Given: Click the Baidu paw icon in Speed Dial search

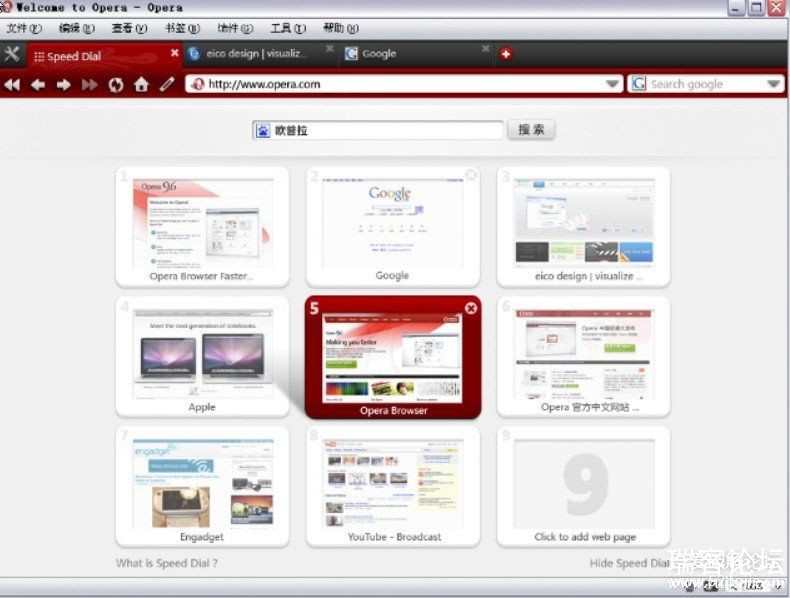Looking at the screenshot, I should [263, 130].
